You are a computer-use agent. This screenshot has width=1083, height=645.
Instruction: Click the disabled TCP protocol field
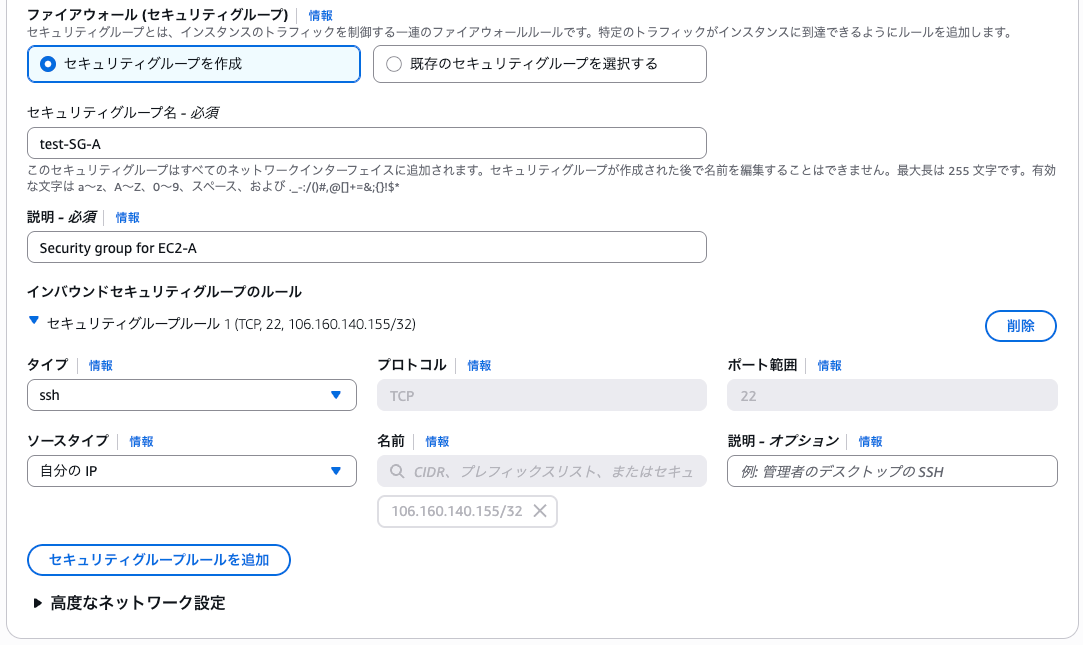tap(542, 395)
